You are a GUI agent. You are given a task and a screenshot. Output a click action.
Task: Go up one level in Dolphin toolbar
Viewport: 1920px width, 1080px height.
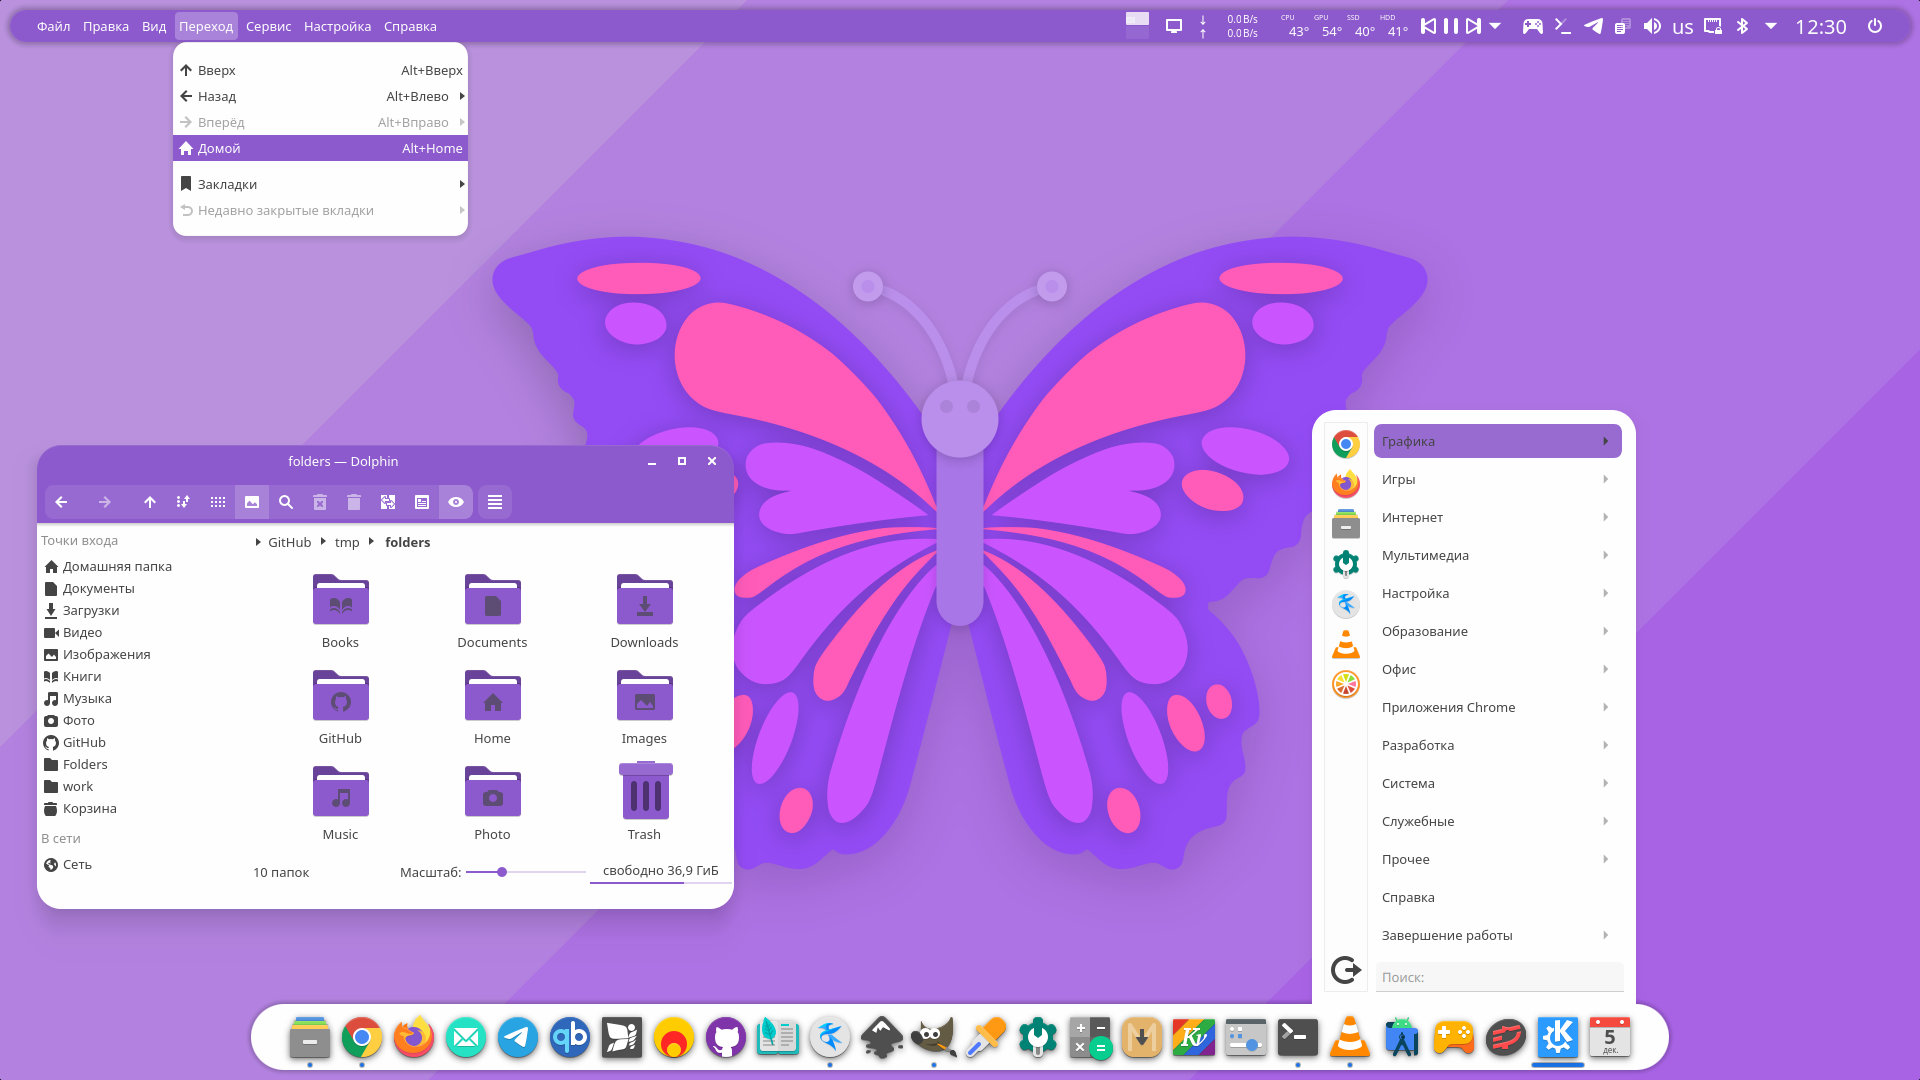pos(150,502)
